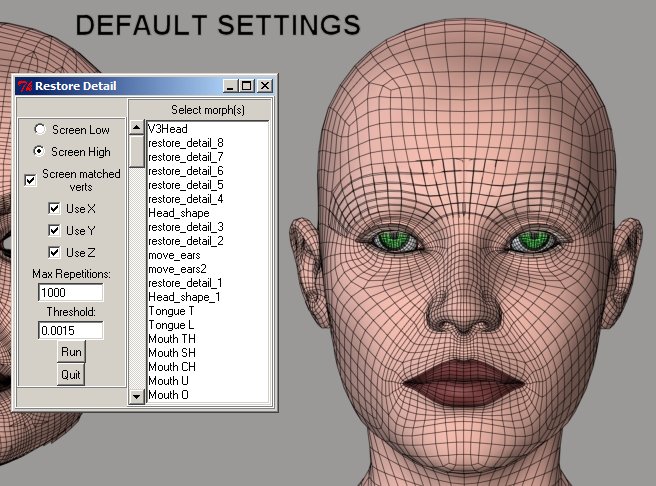Click the Tk icon in Restore Detail titlebar
The width and height of the screenshot is (656, 486).
(x=25, y=86)
